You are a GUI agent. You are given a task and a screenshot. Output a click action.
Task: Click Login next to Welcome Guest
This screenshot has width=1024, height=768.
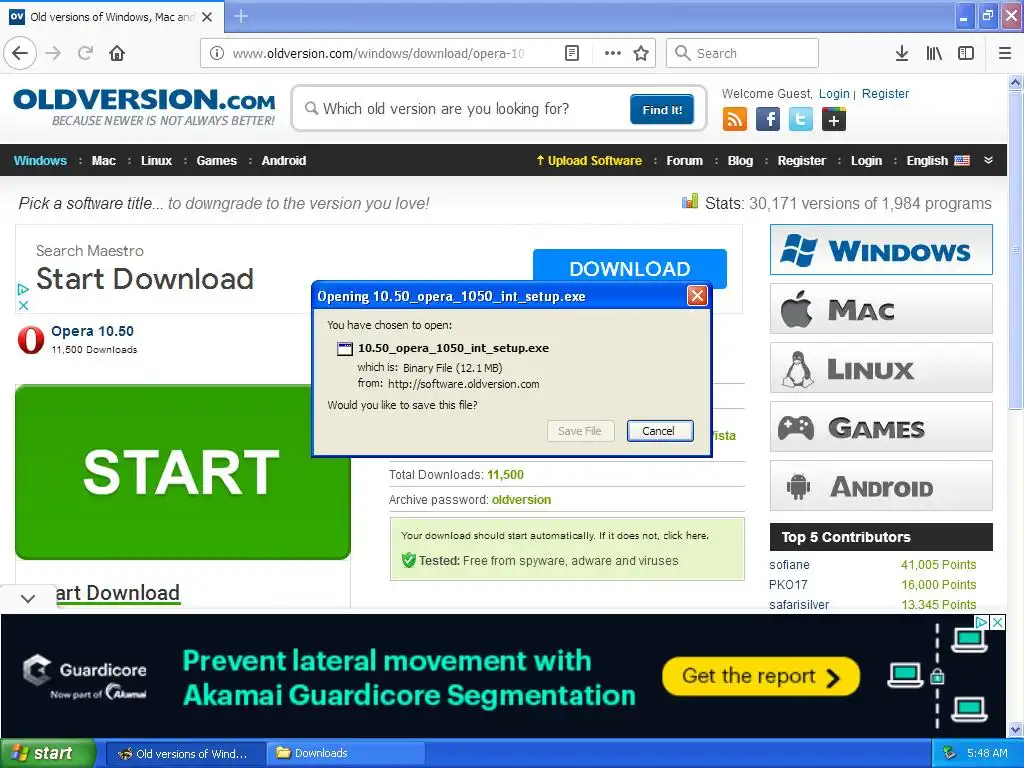point(834,93)
